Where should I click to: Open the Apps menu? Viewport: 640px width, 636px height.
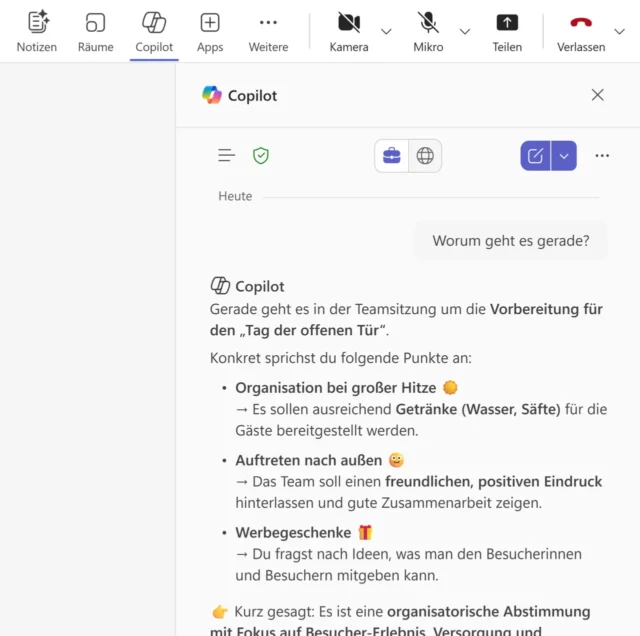210,32
